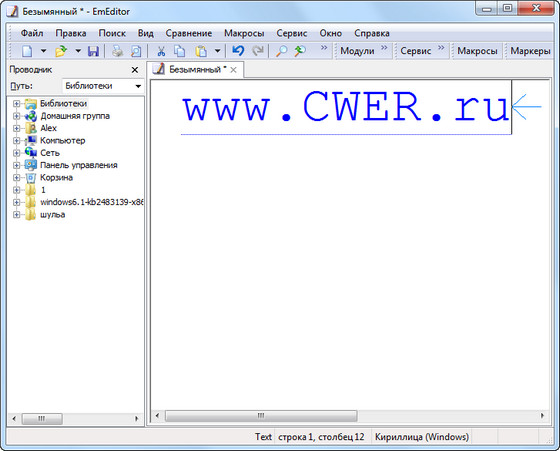Expand the Корзина tree node
This screenshot has width=560, height=451.
16,177
